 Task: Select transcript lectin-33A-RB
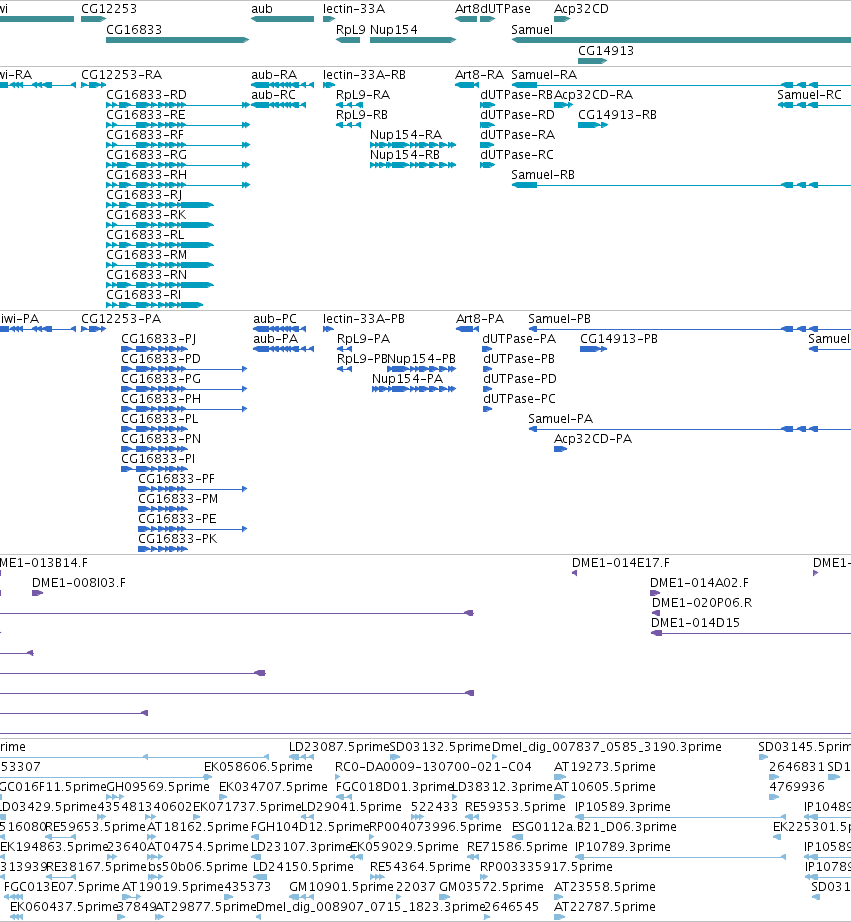tap(364, 75)
